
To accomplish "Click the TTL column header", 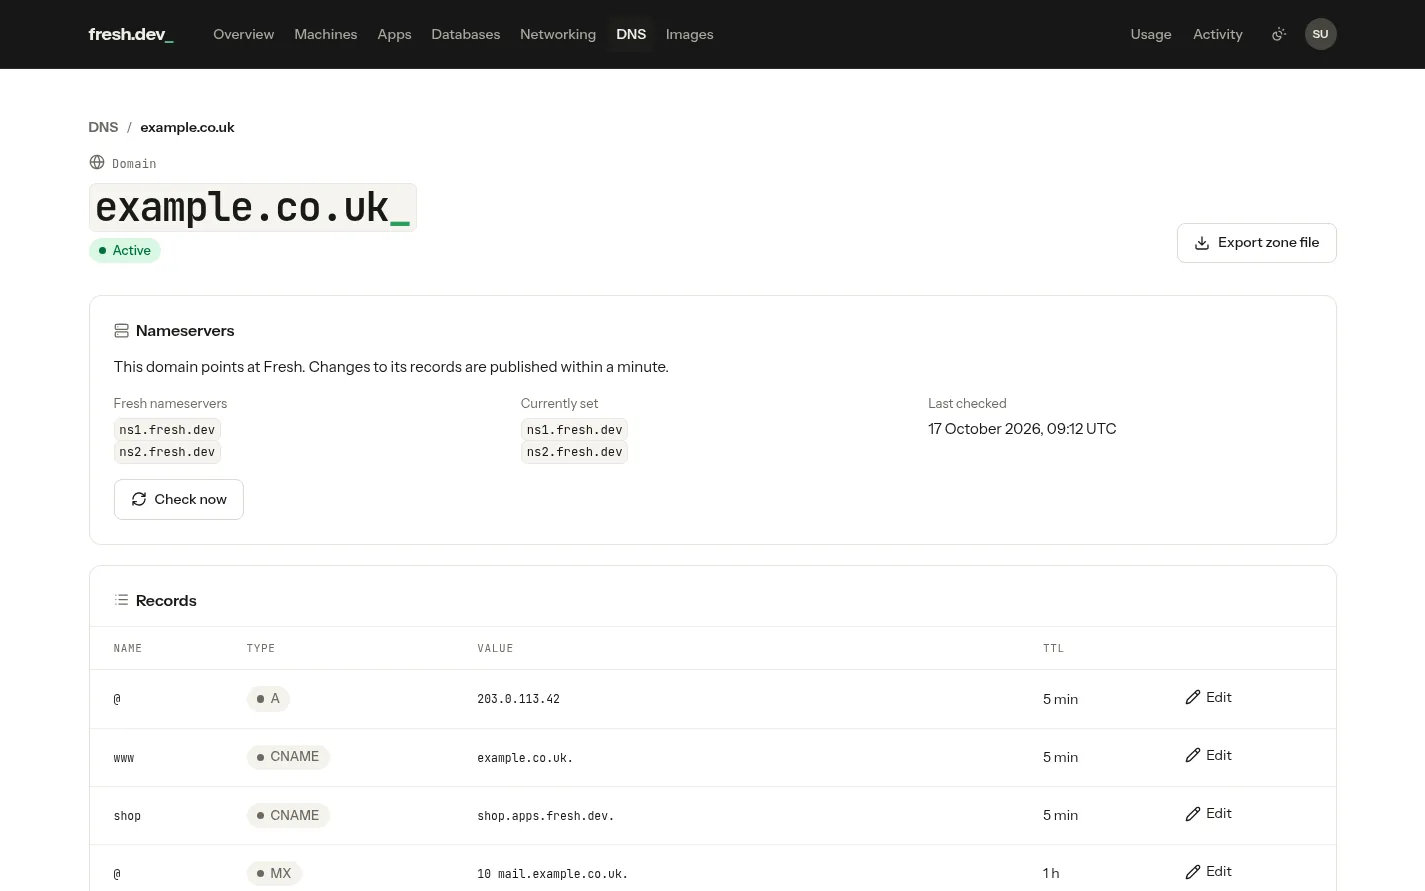I will 1053,648.
